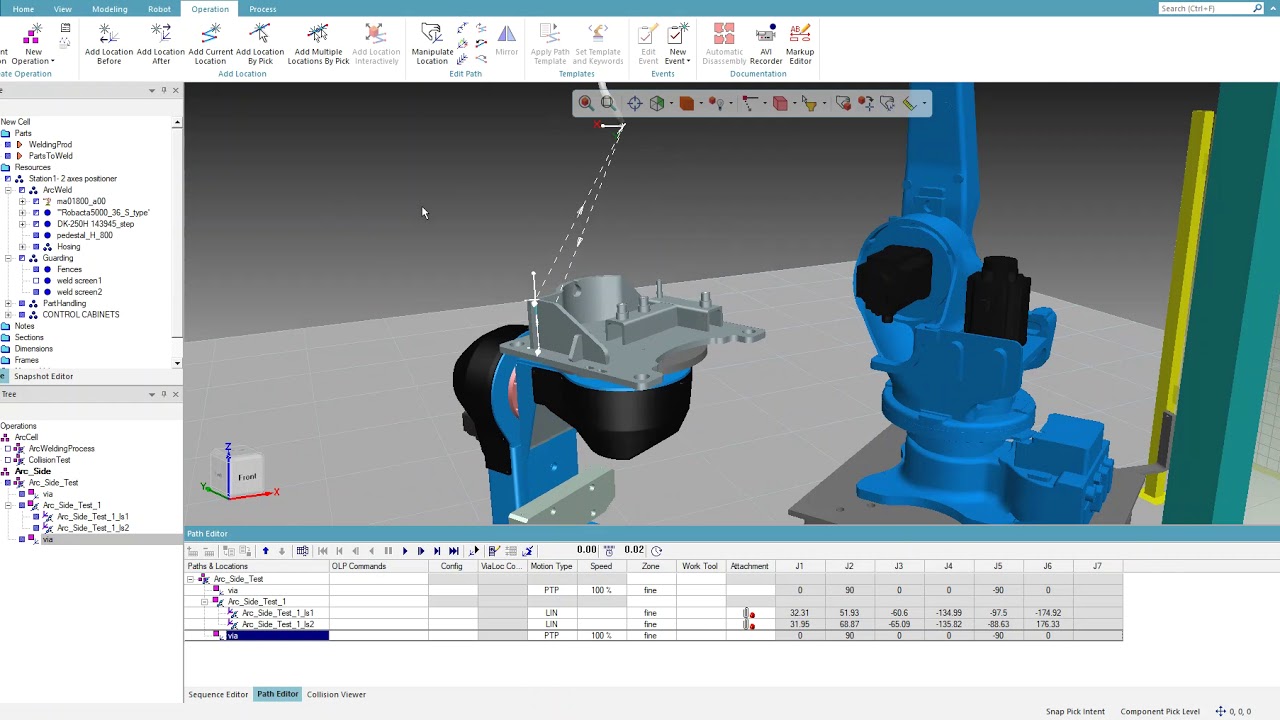
Task: Move the selected location up in Path Editor
Action: [265, 551]
